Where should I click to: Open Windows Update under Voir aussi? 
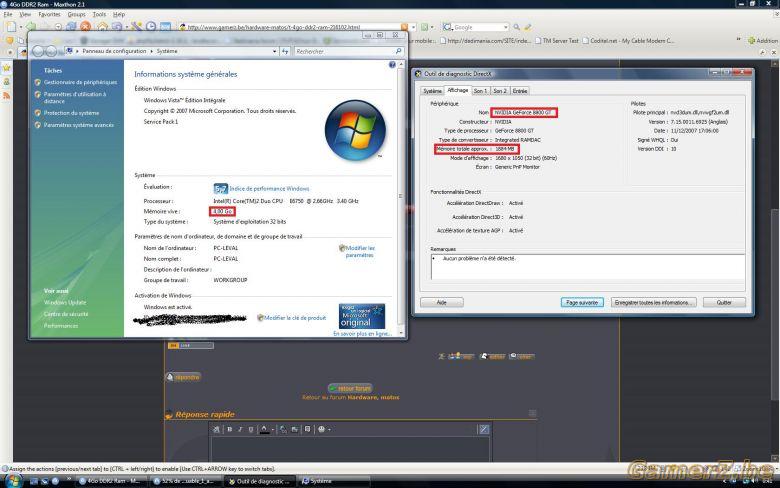(x=65, y=302)
